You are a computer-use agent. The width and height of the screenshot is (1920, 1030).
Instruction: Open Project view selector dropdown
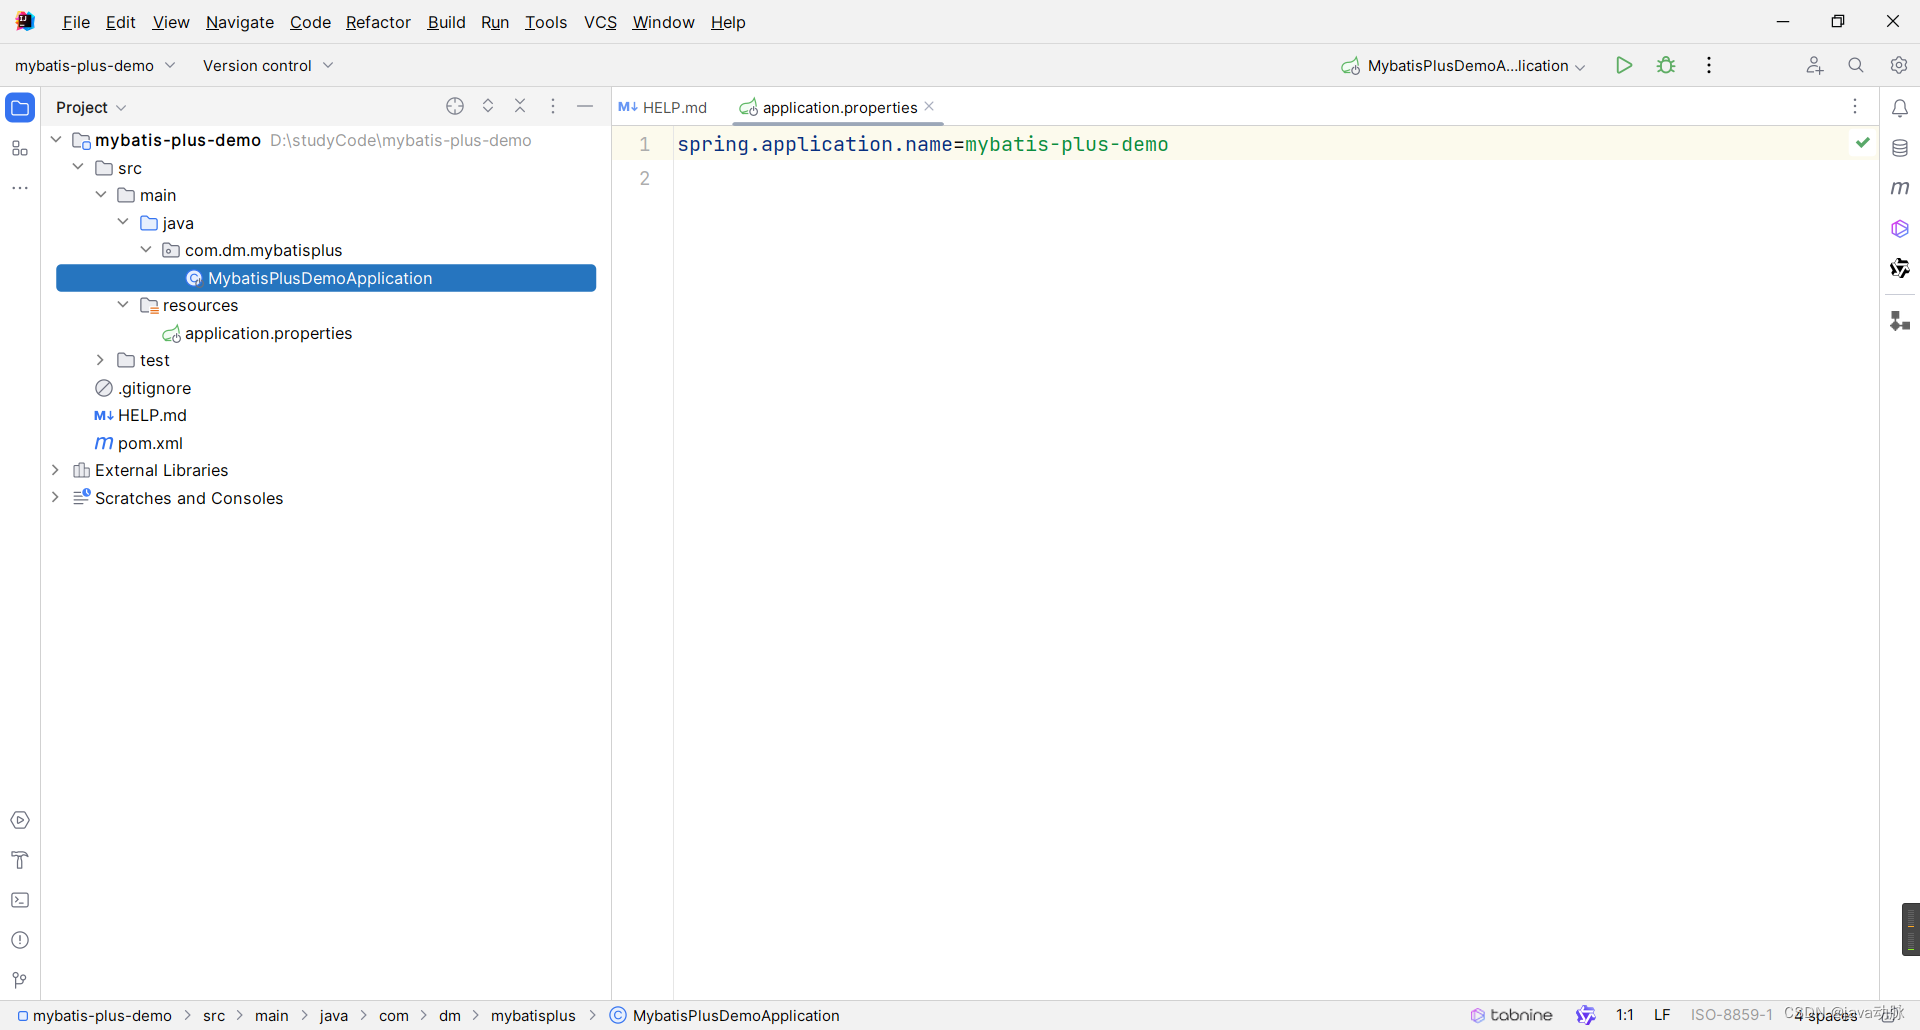[x=91, y=107]
